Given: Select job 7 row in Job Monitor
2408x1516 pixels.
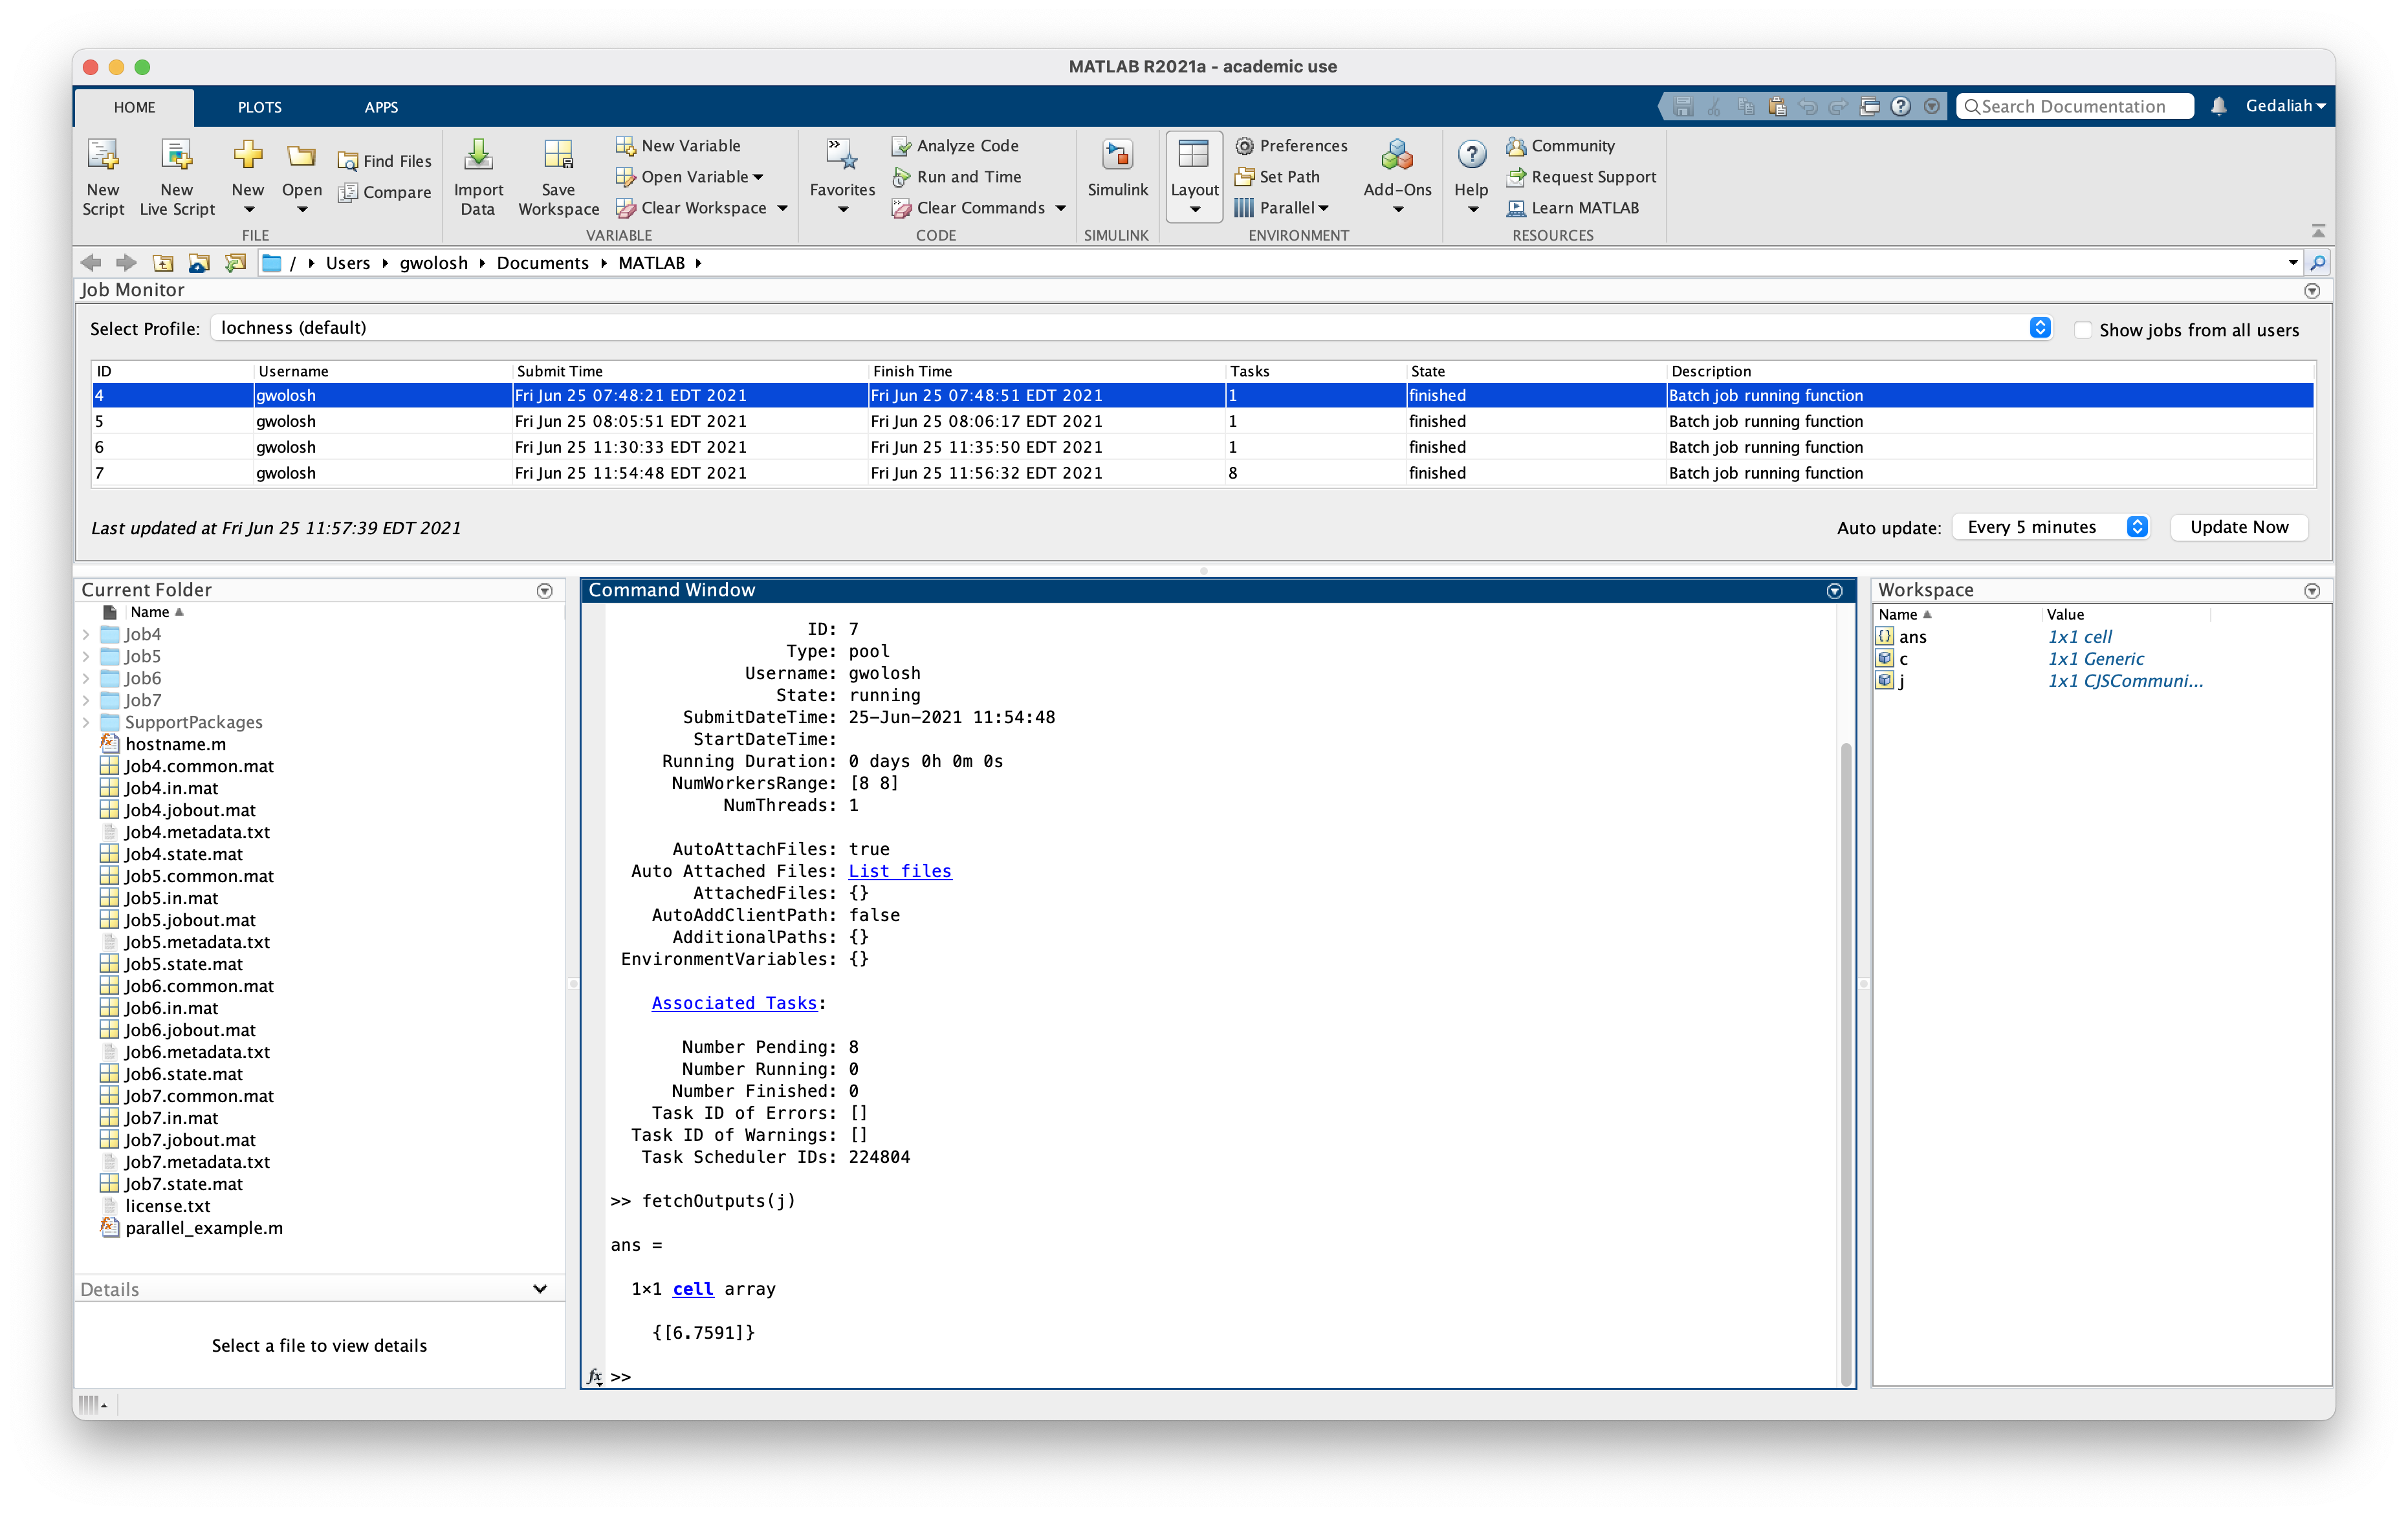Looking at the screenshot, I should tap(1203, 473).
